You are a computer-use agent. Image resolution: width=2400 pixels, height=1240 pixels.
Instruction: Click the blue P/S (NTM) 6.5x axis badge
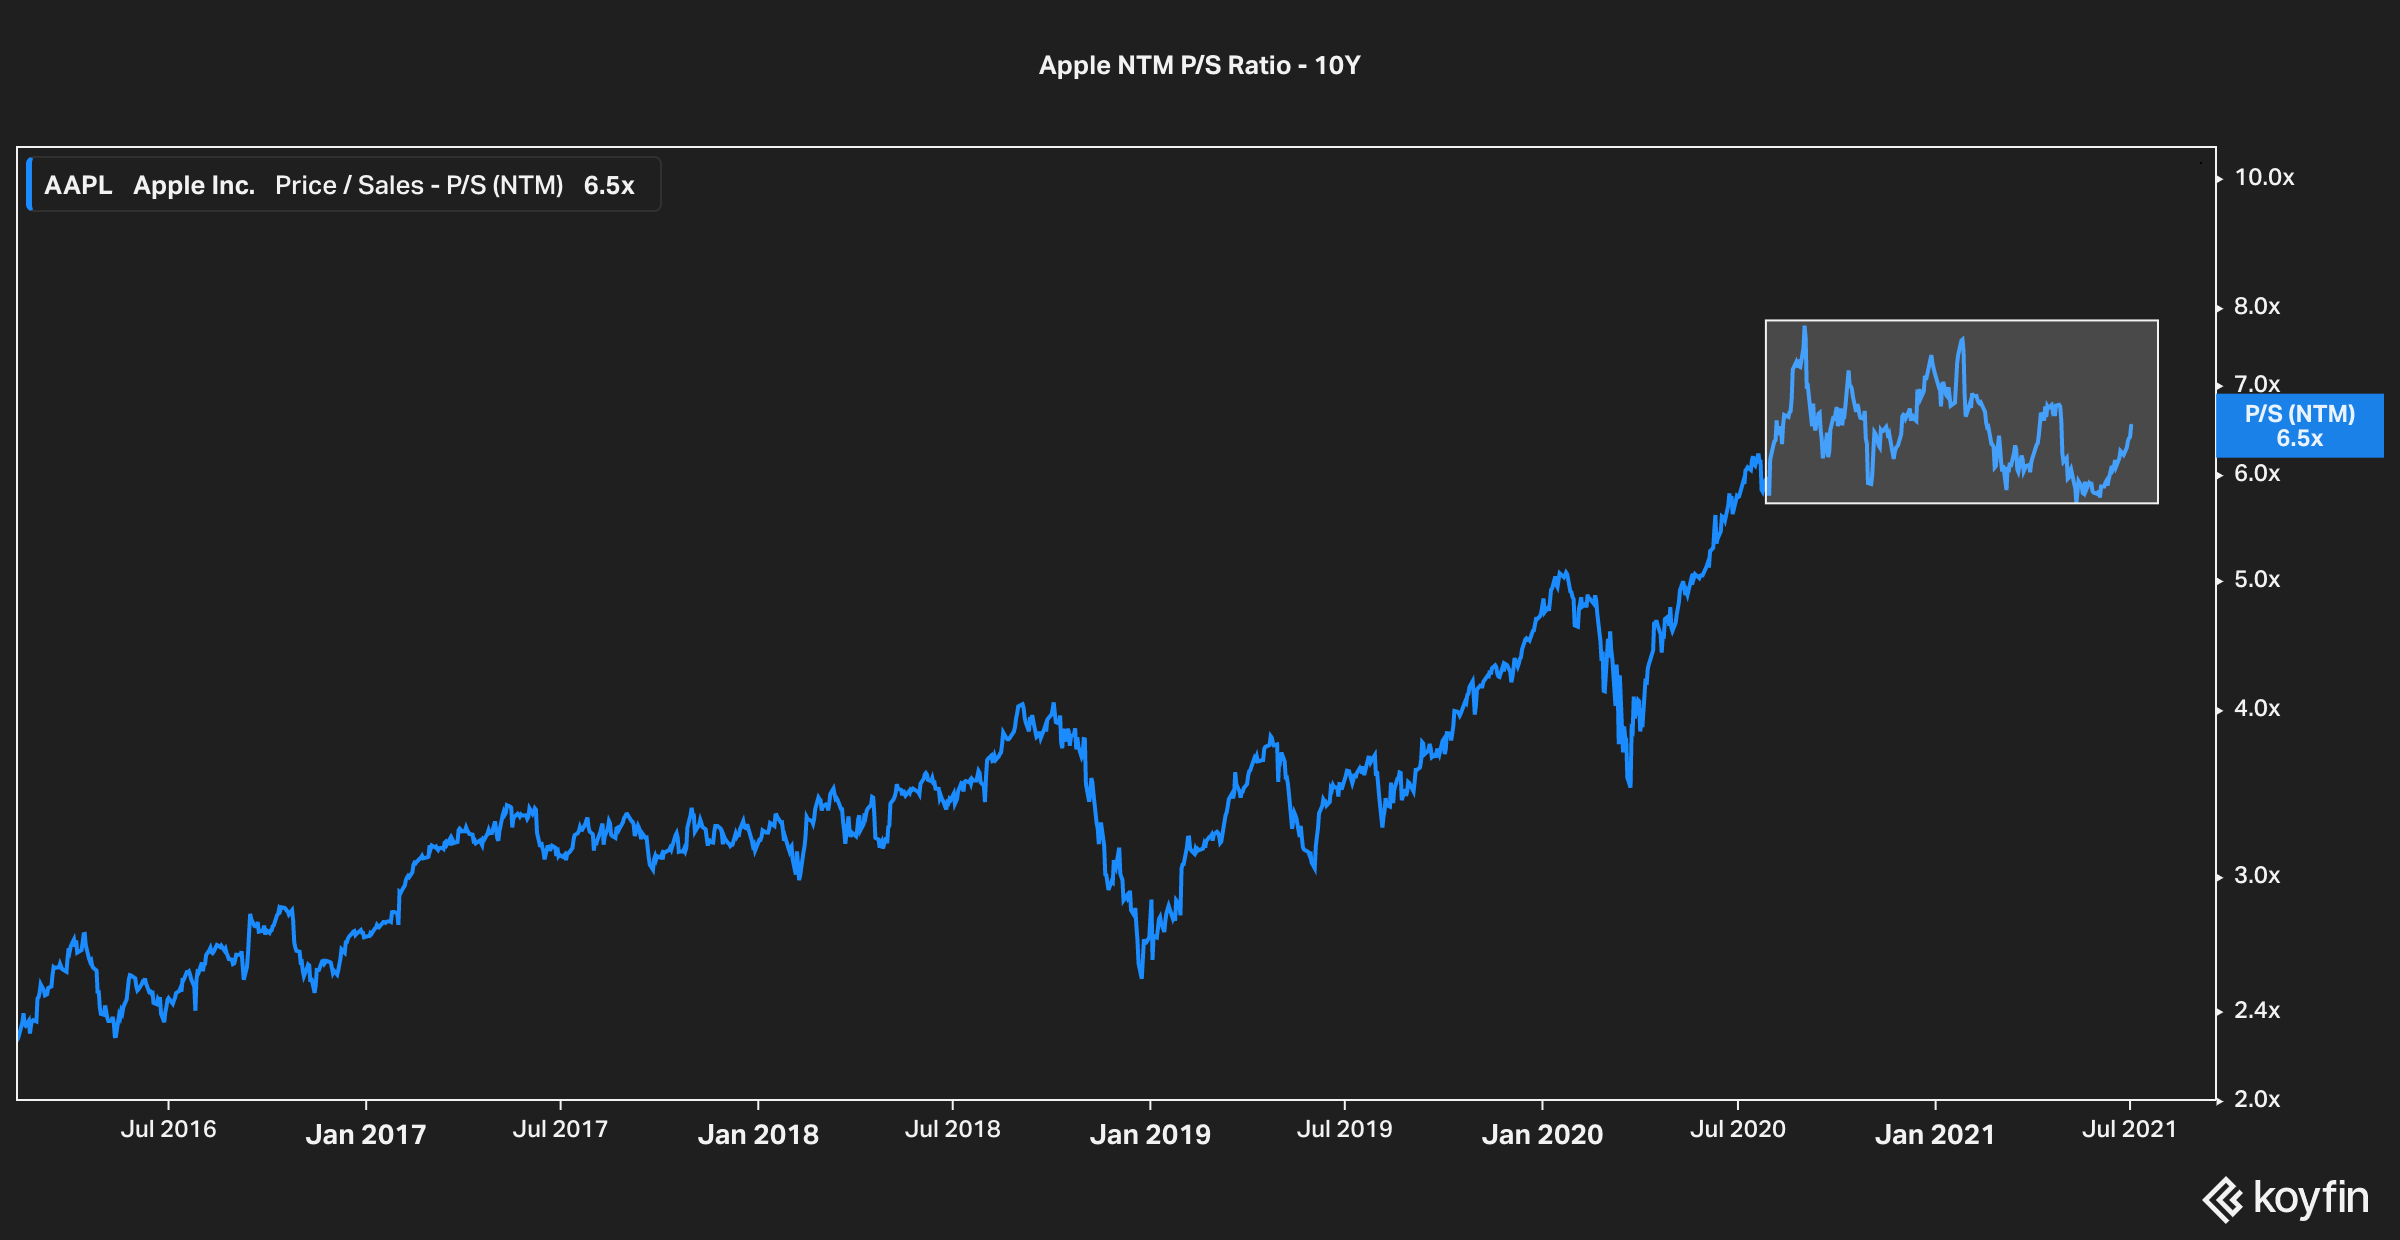(x=2300, y=426)
